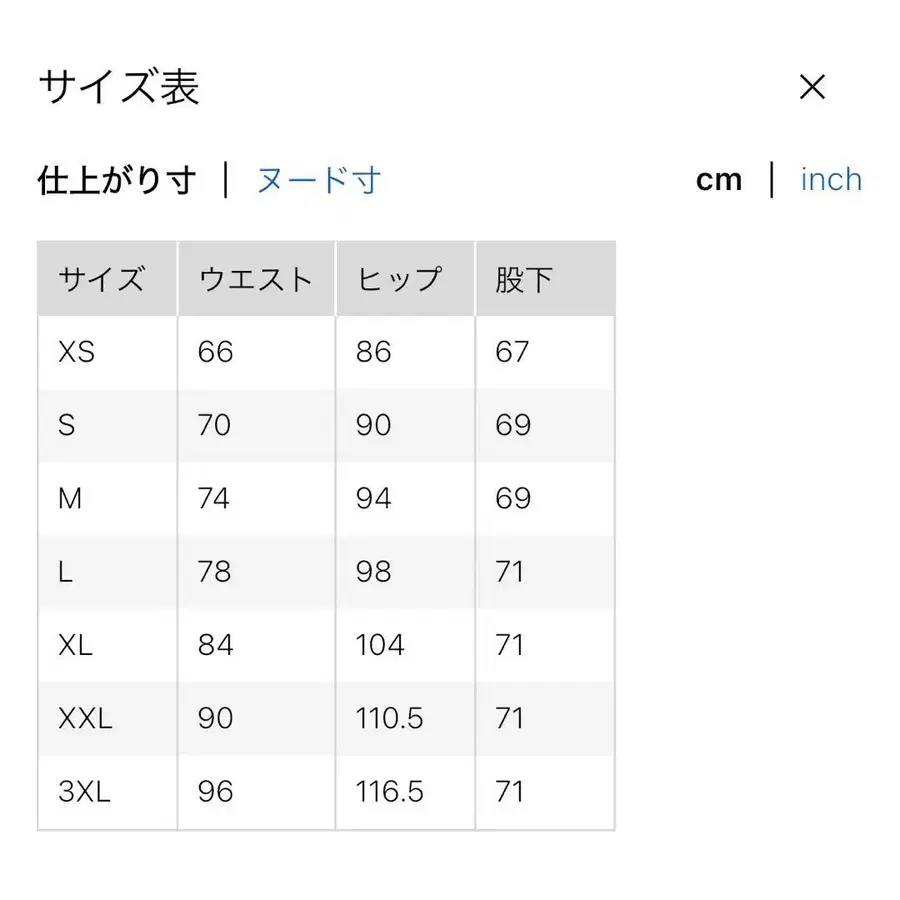Open the ヌード寸 measurements view
The height and width of the screenshot is (900, 900).
click(317, 179)
